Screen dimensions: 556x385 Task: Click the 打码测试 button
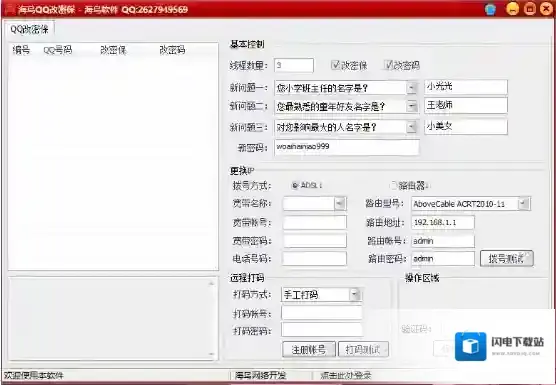(363, 350)
